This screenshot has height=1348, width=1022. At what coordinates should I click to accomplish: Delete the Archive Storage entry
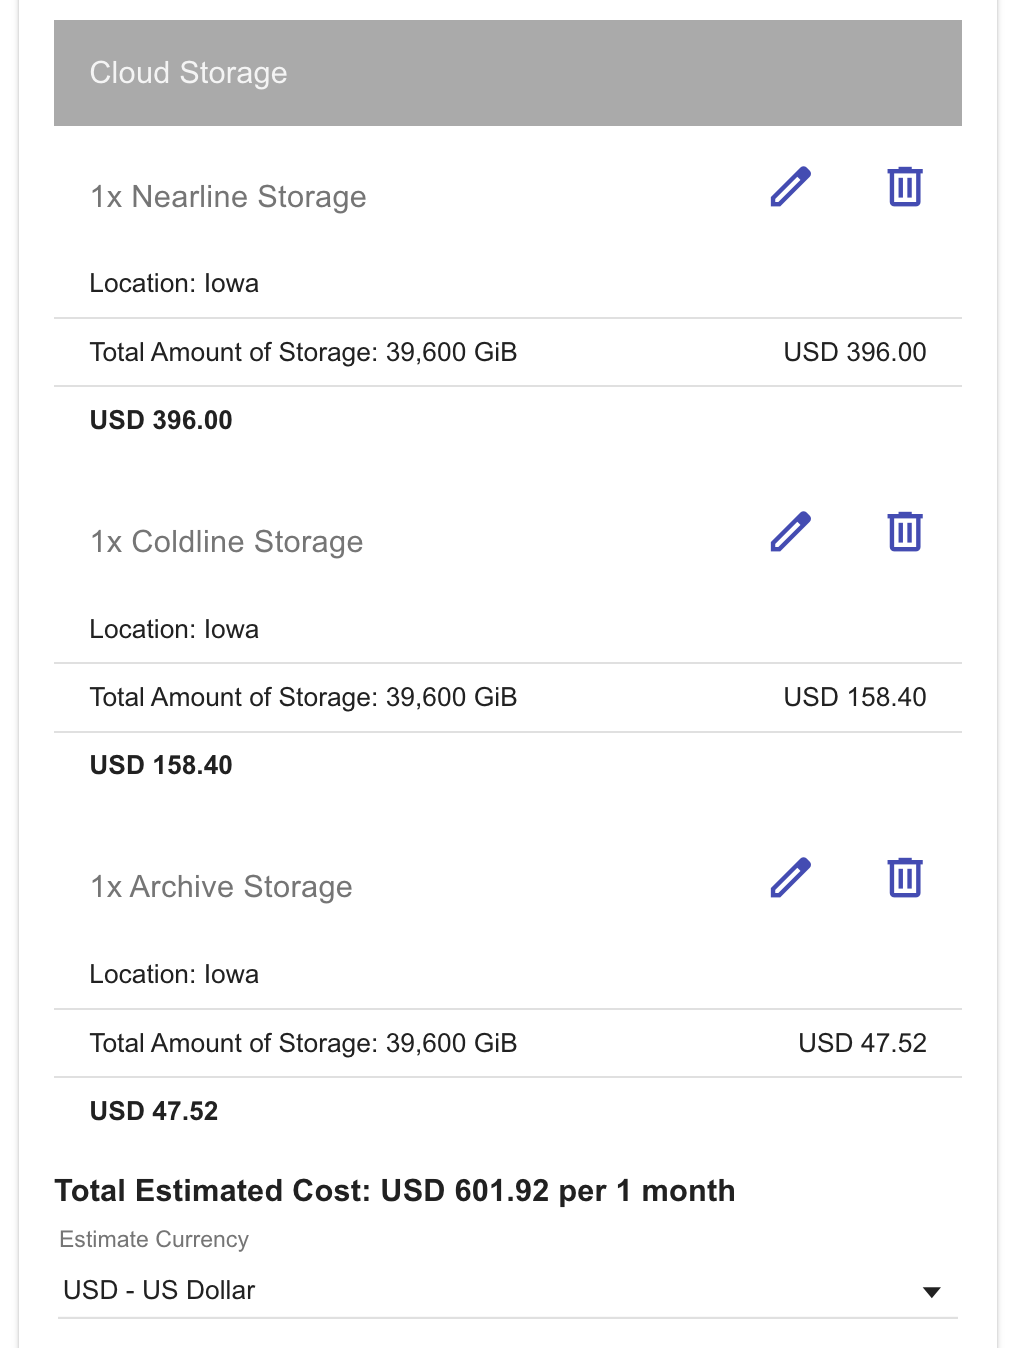pyautogui.click(x=904, y=878)
